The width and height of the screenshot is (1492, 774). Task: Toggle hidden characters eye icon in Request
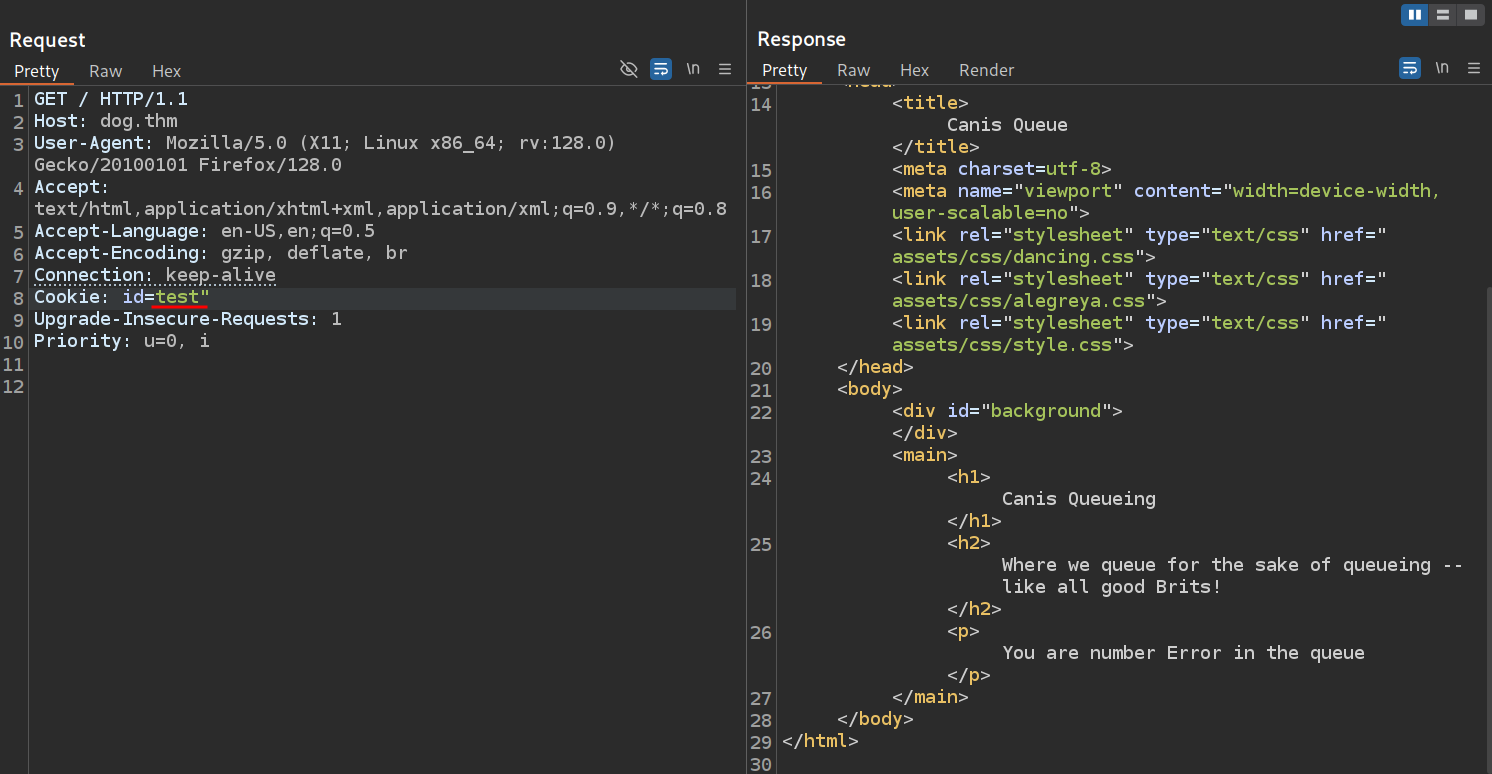[629, 69]
